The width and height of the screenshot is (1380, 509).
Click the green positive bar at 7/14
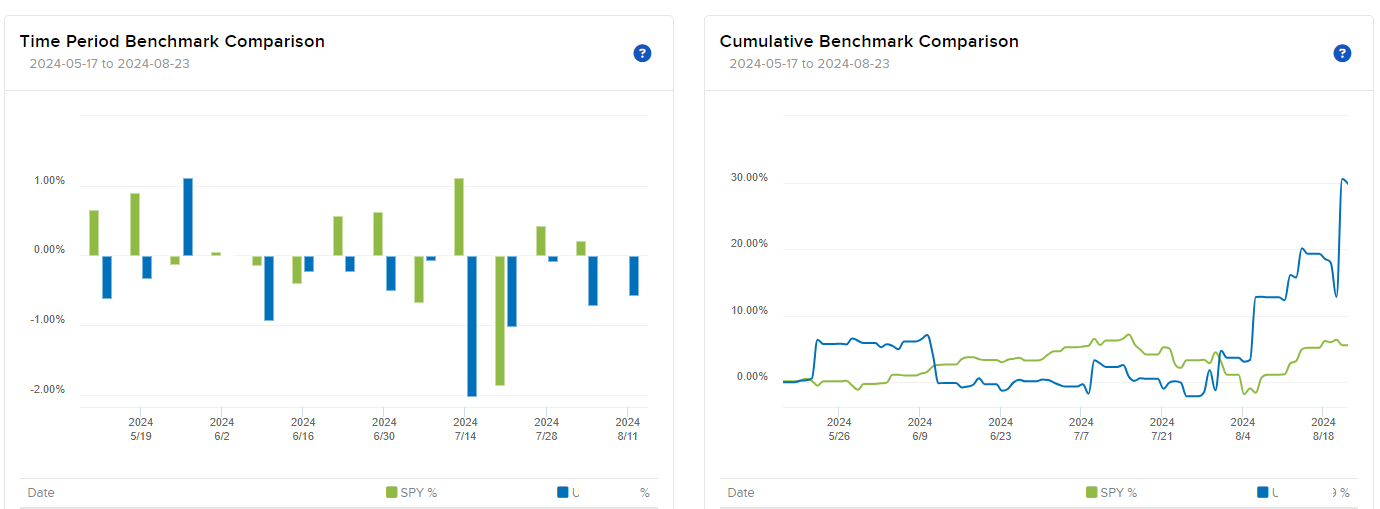tap(459, 216)
